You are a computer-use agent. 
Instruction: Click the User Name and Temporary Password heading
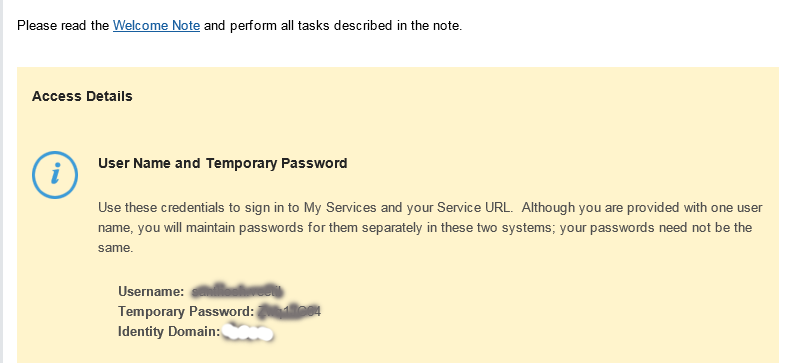223,163
